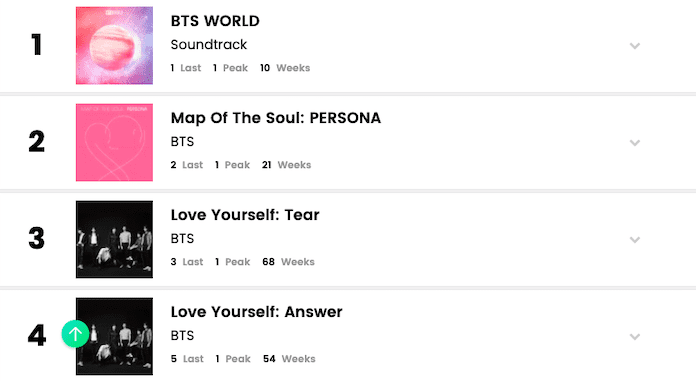Click the Love Yourself: Answer title

[257, 312]
